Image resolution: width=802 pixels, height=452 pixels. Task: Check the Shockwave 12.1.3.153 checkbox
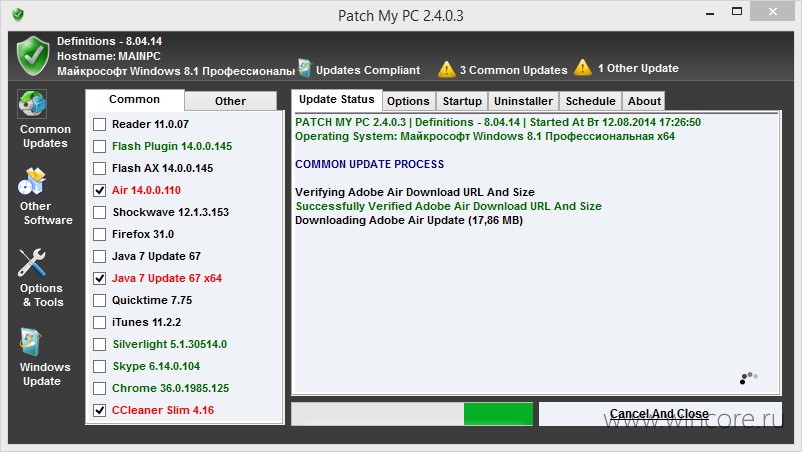[99, 212]
